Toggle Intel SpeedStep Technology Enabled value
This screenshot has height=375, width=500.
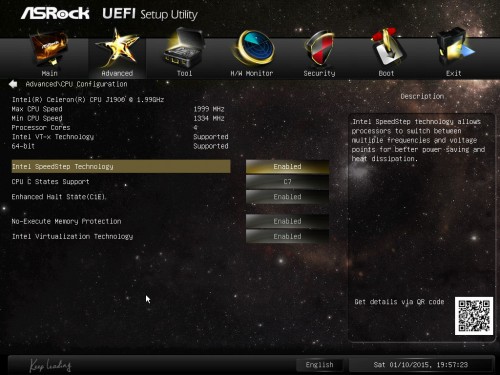[287, 167]
